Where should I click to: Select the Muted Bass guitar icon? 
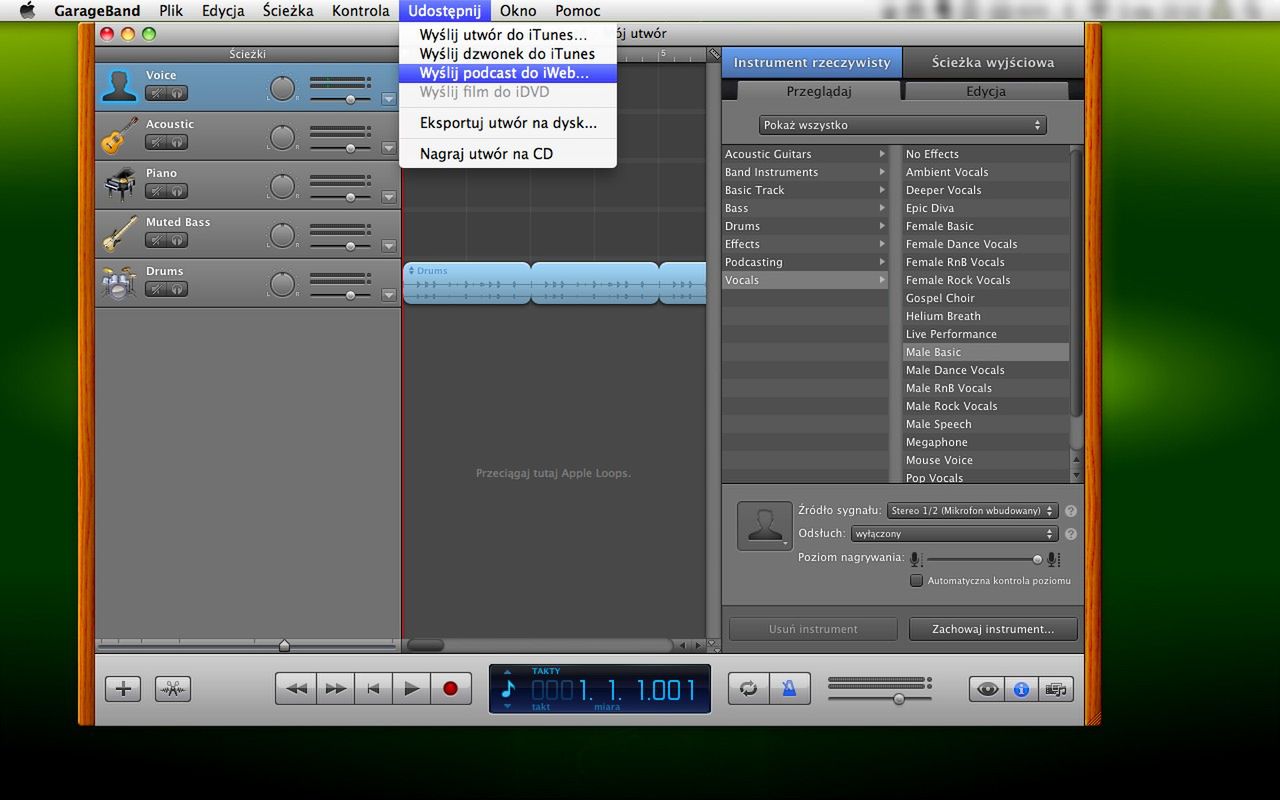[119, 233]
